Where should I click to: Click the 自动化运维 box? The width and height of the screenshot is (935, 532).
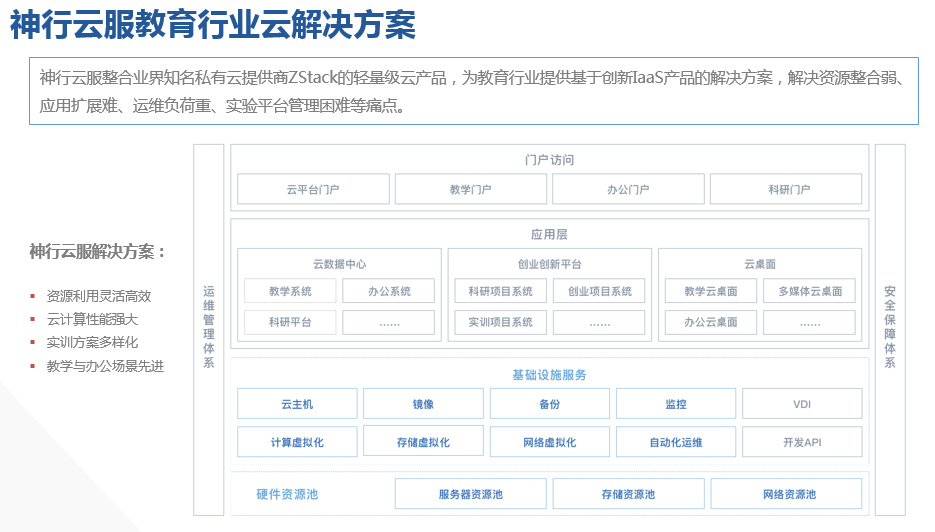pyautogui.click(x=675, y=442)
